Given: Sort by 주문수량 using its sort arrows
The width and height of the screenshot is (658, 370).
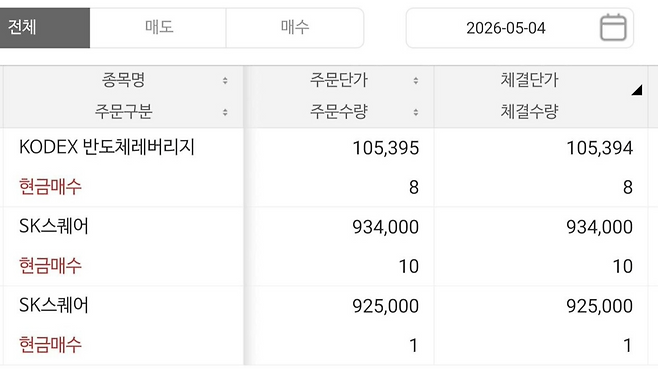Looking at the screenshot, I should [415, 112].
